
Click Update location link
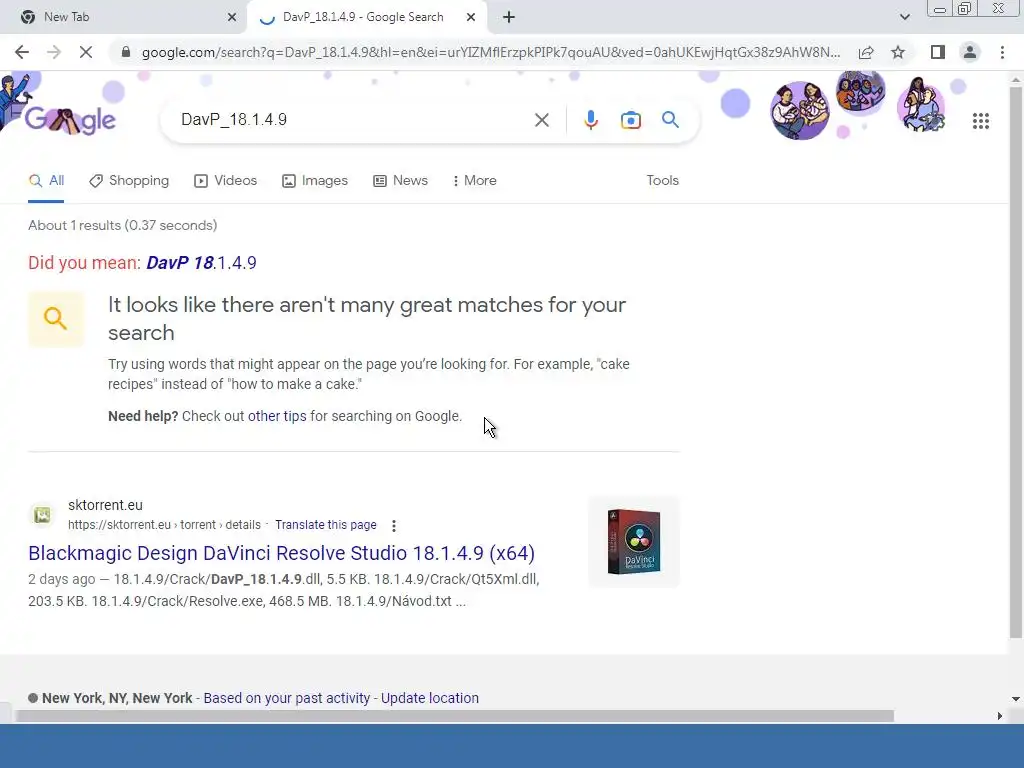tap(430, 698)
